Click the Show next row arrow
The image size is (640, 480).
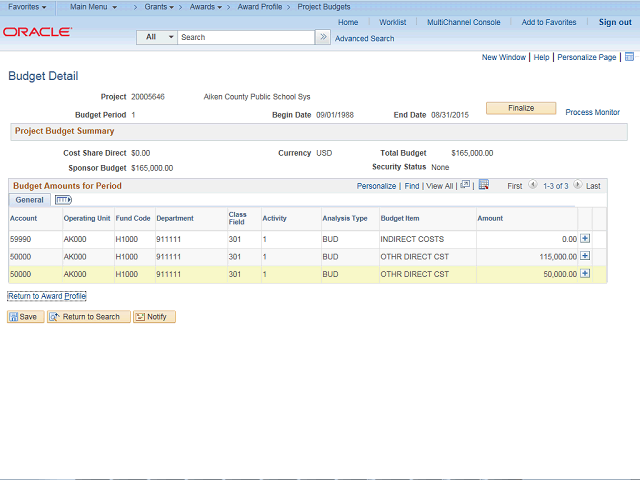coord(576,186)
